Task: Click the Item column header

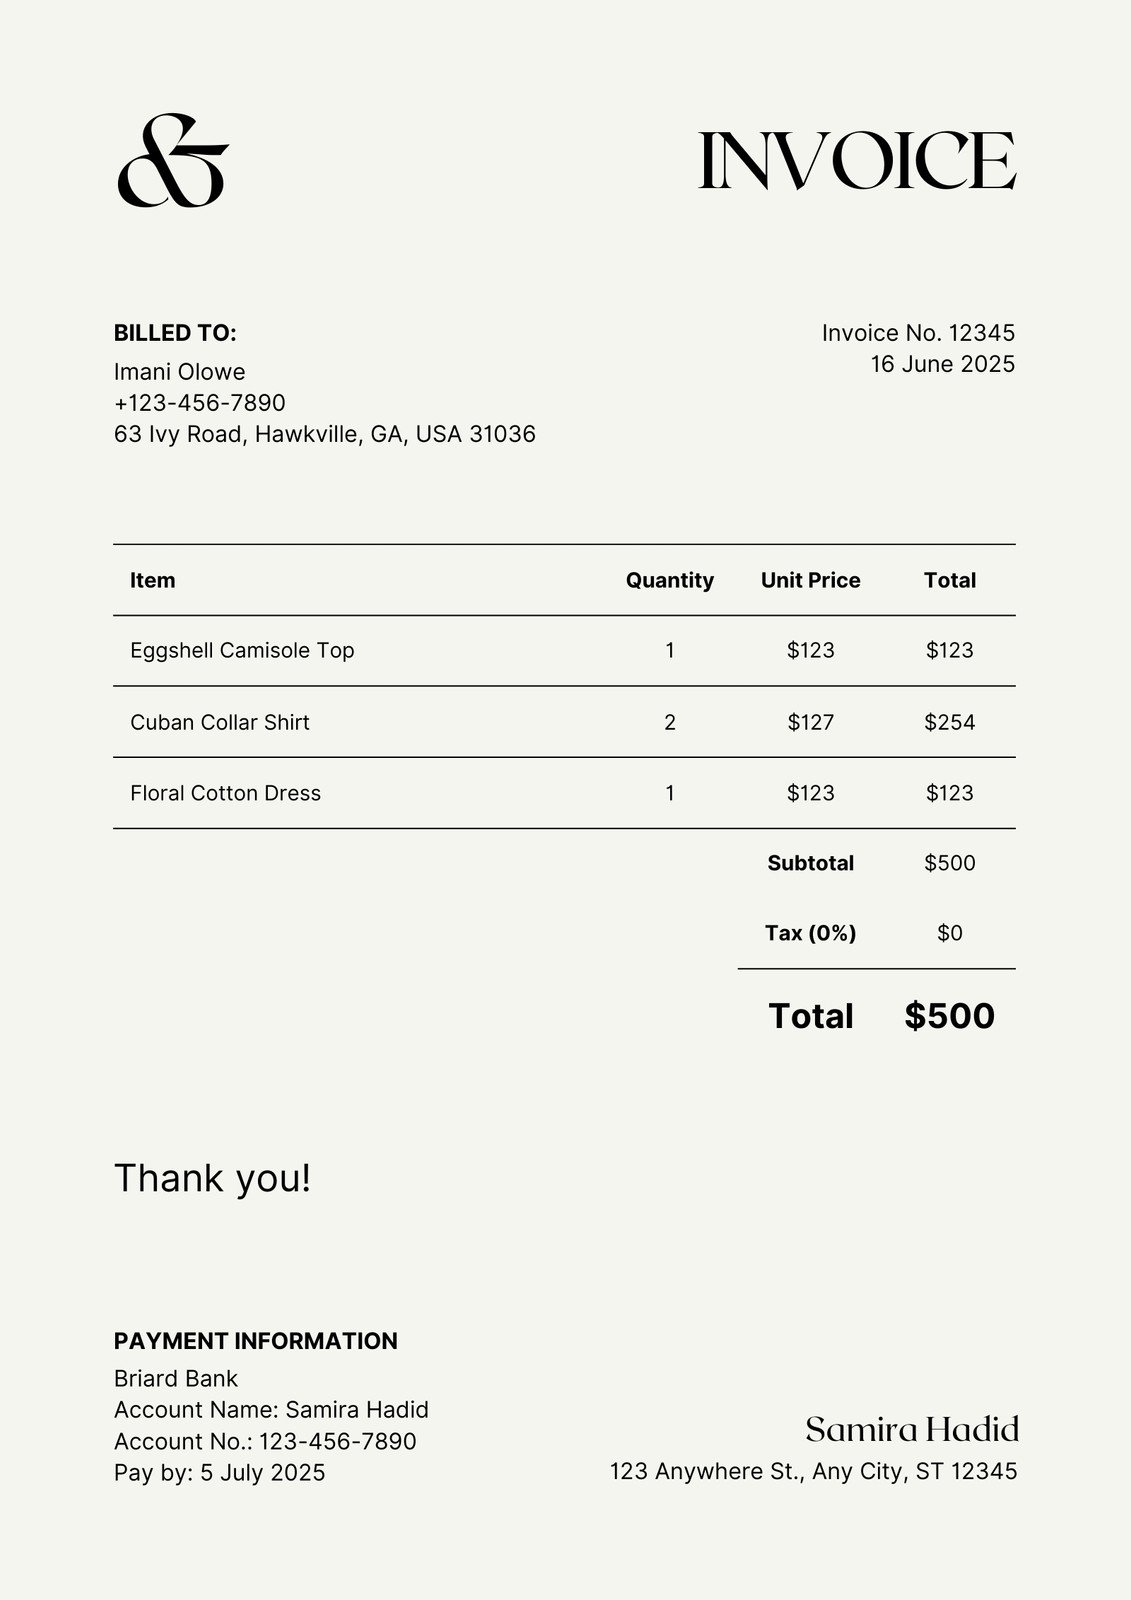Action: (x=152, y=580)
